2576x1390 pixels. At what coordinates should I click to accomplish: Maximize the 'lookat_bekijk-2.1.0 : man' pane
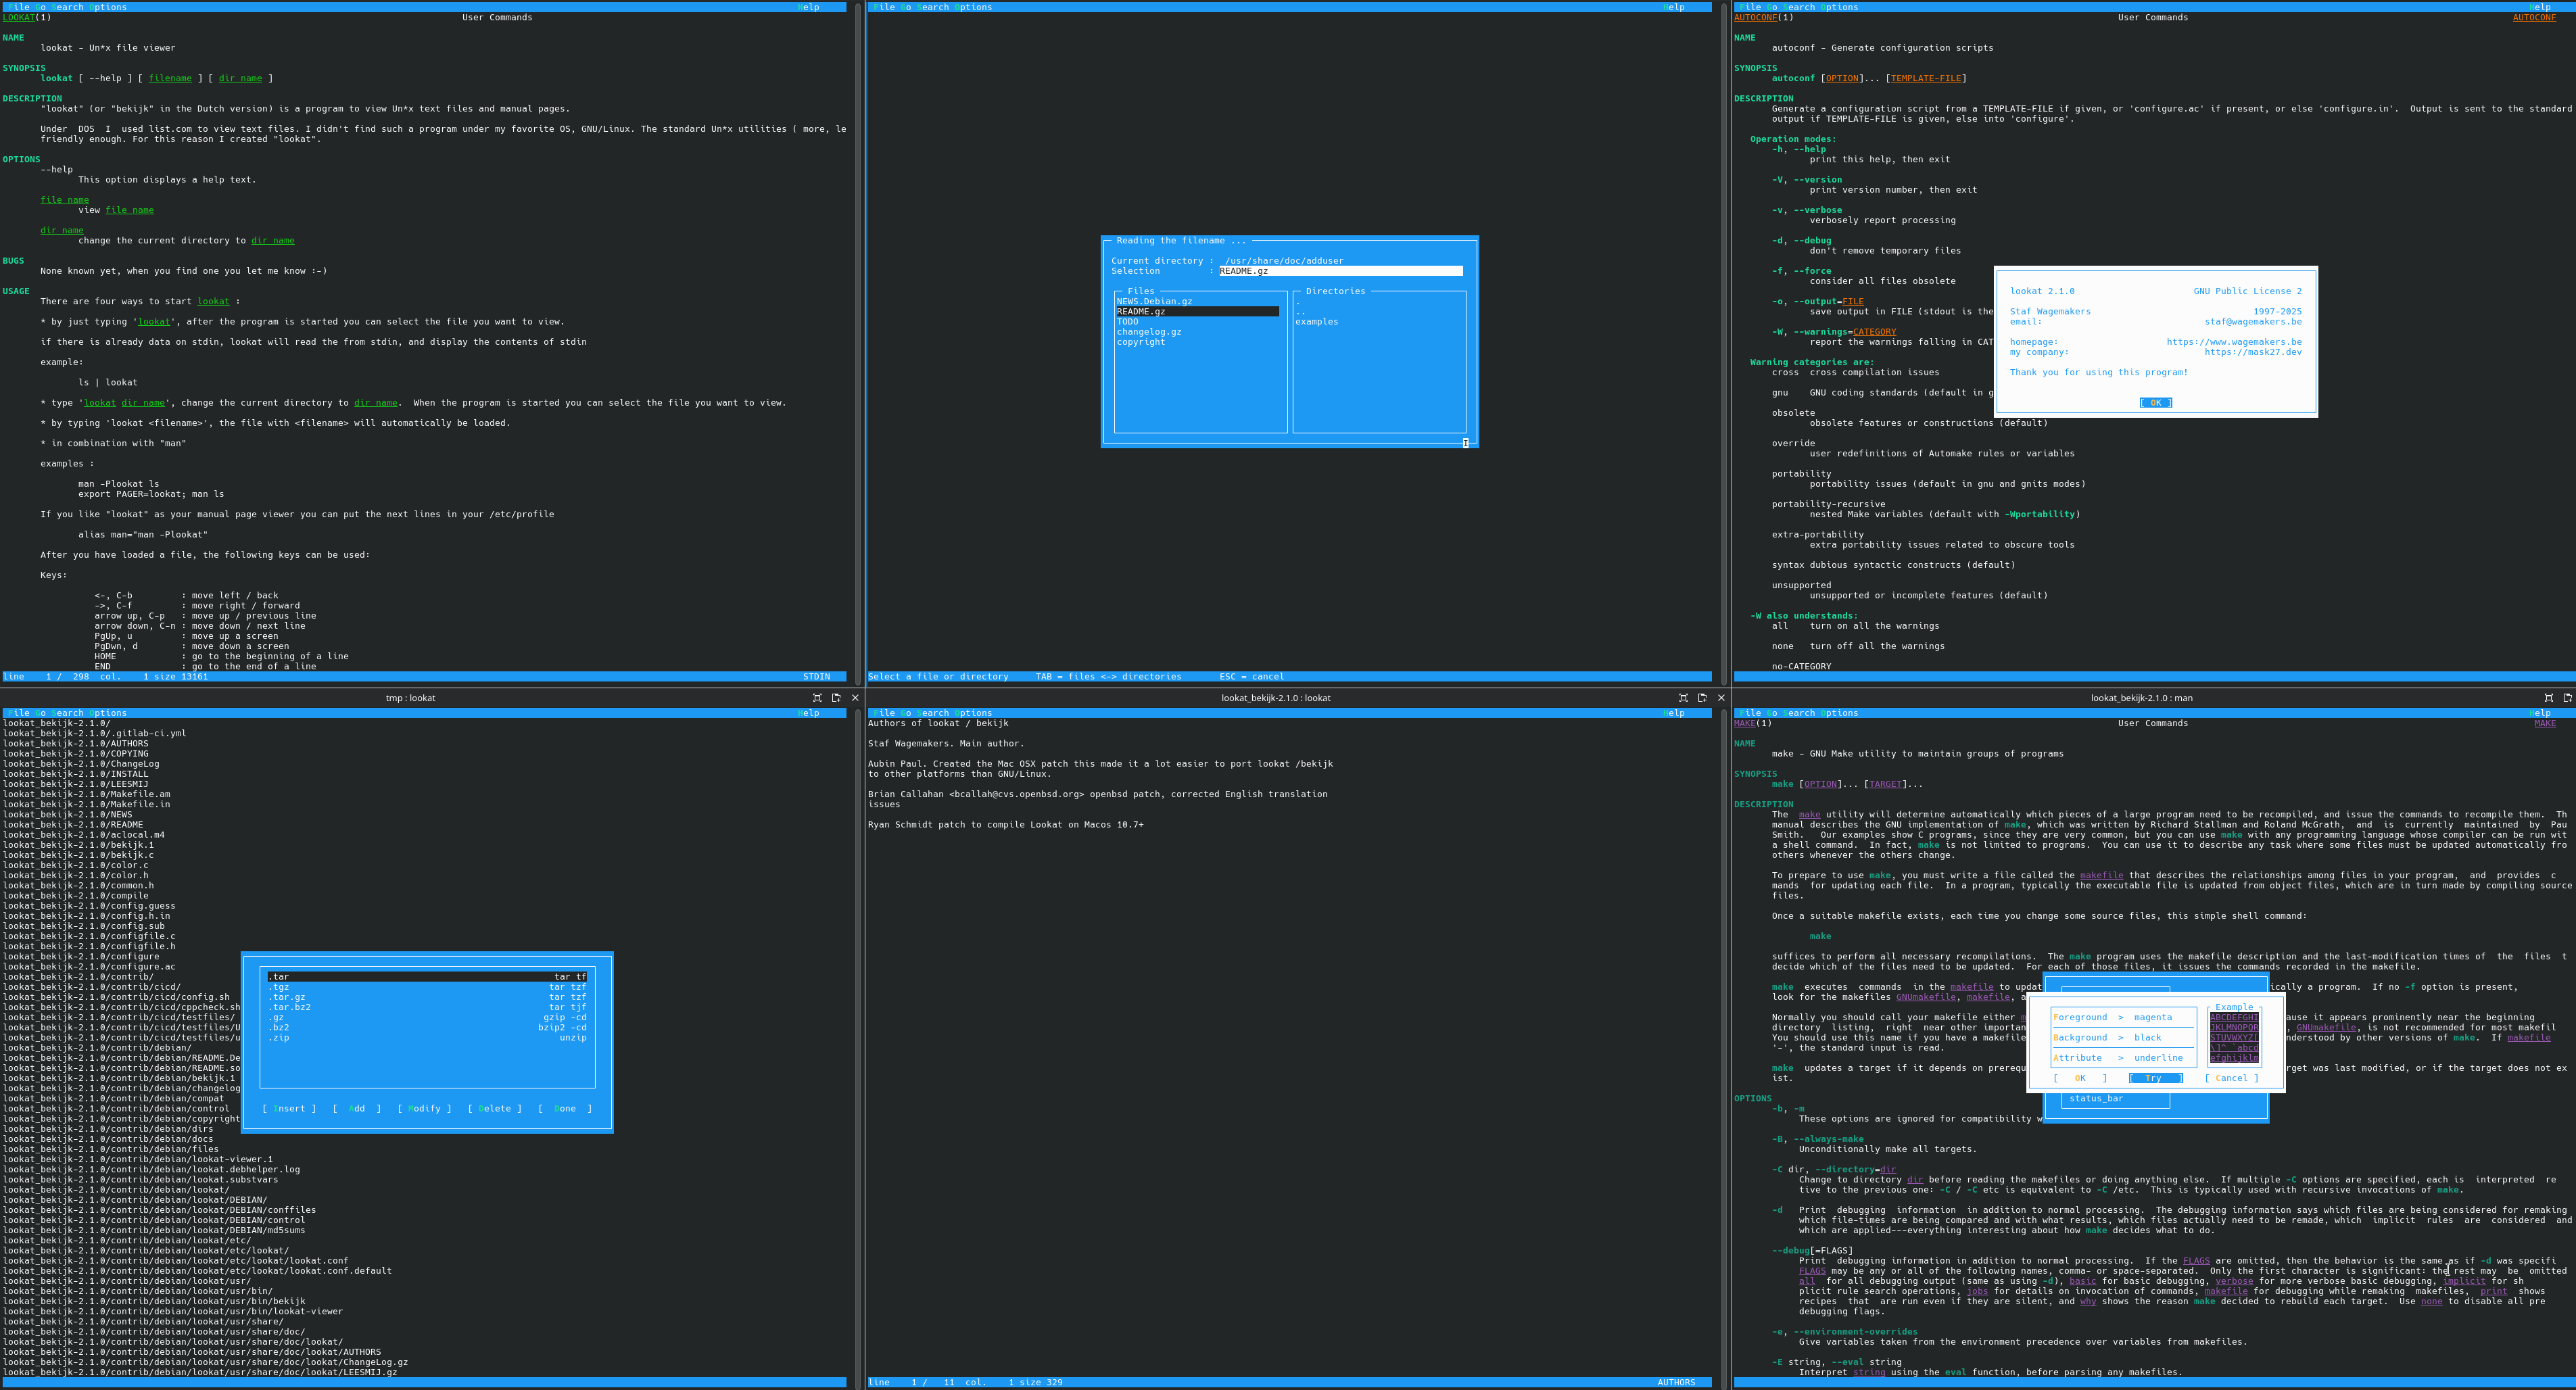(2548, 698)
